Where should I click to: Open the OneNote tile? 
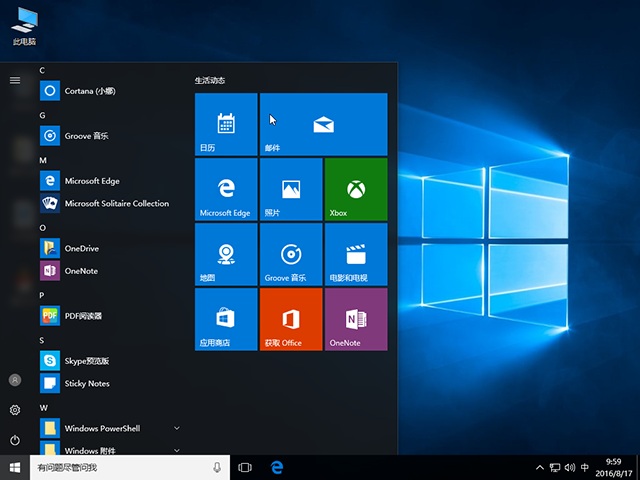coord(356,319)
